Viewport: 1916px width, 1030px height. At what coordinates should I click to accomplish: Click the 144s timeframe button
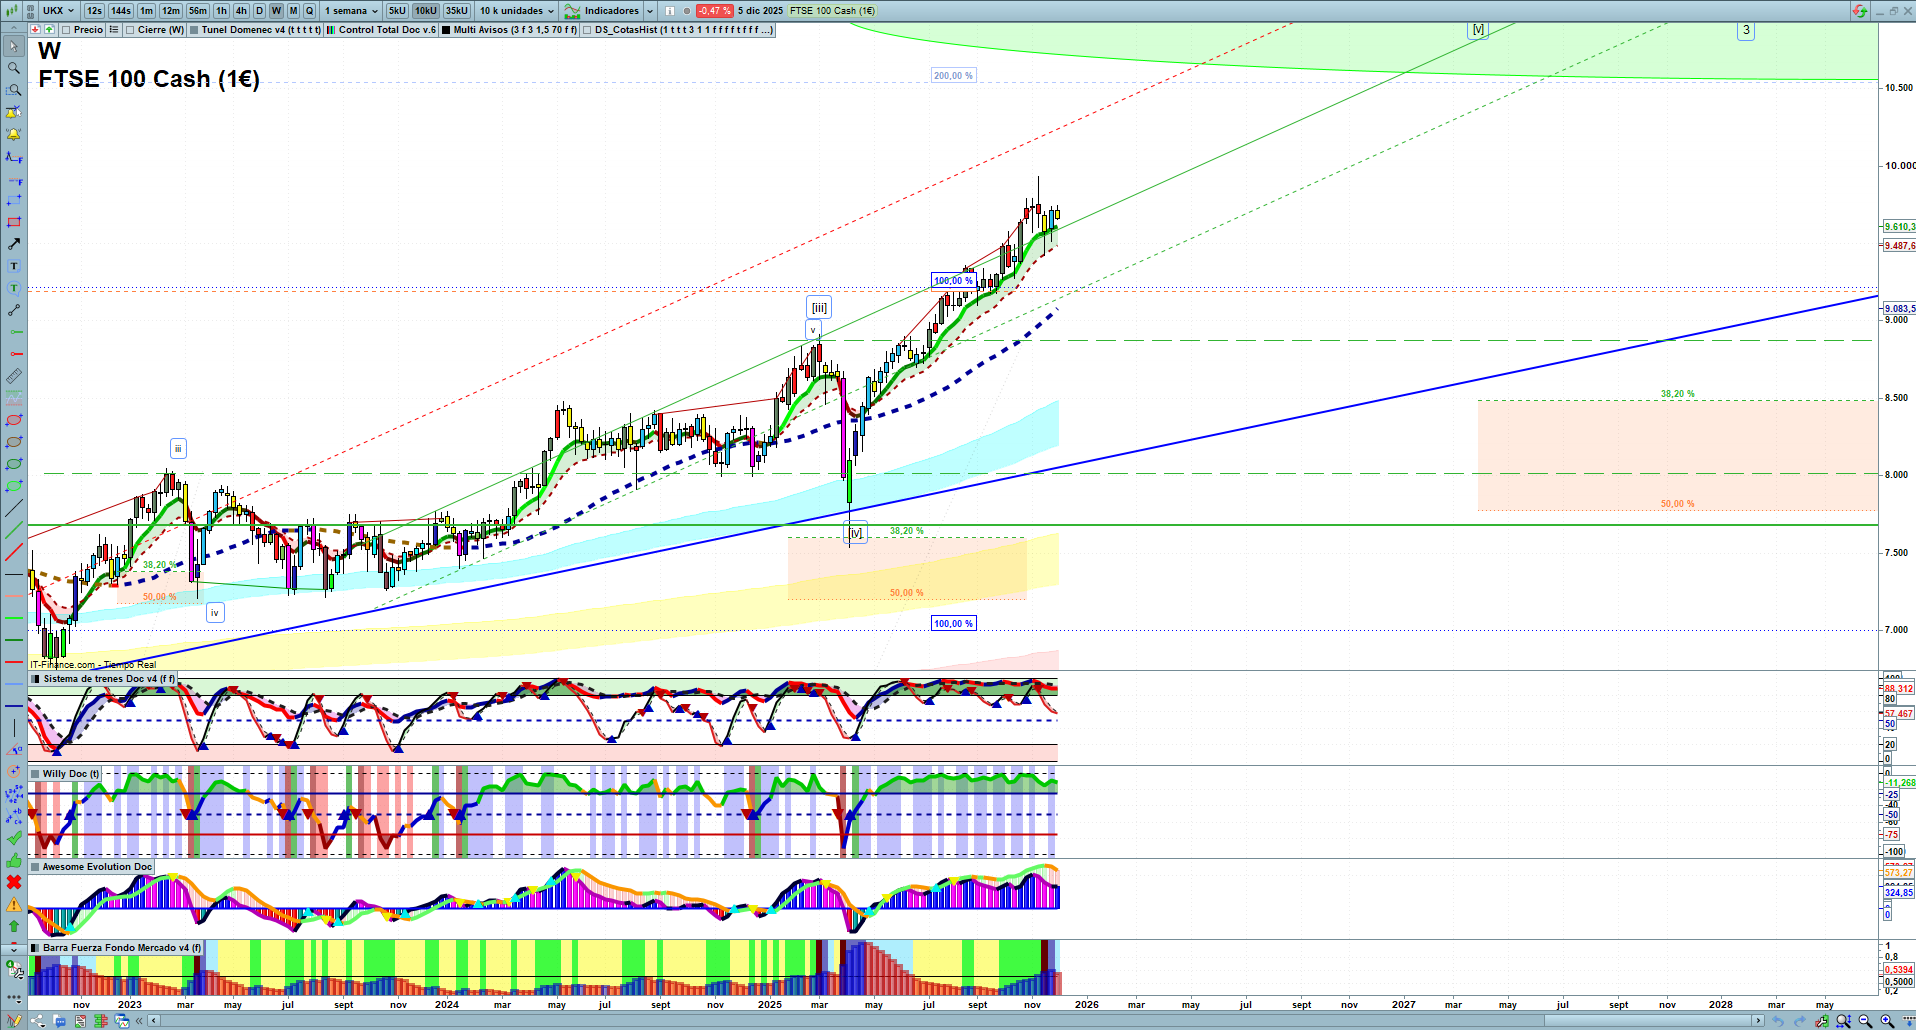pos(121,11)
